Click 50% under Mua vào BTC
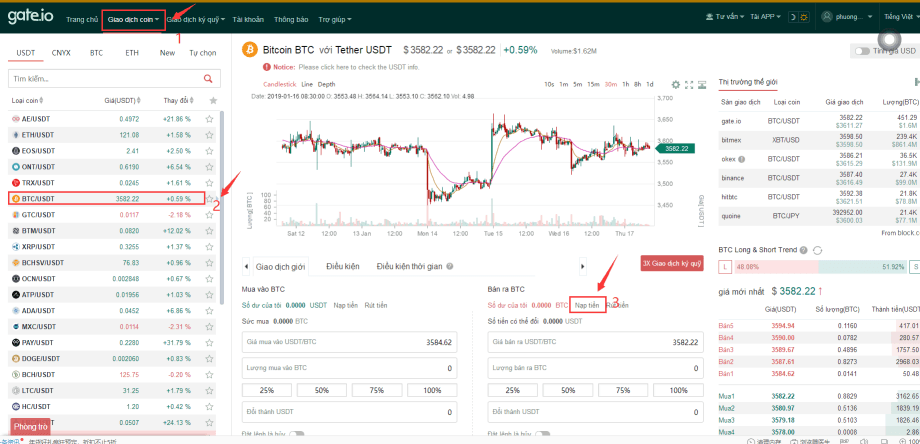 (322, 390)
